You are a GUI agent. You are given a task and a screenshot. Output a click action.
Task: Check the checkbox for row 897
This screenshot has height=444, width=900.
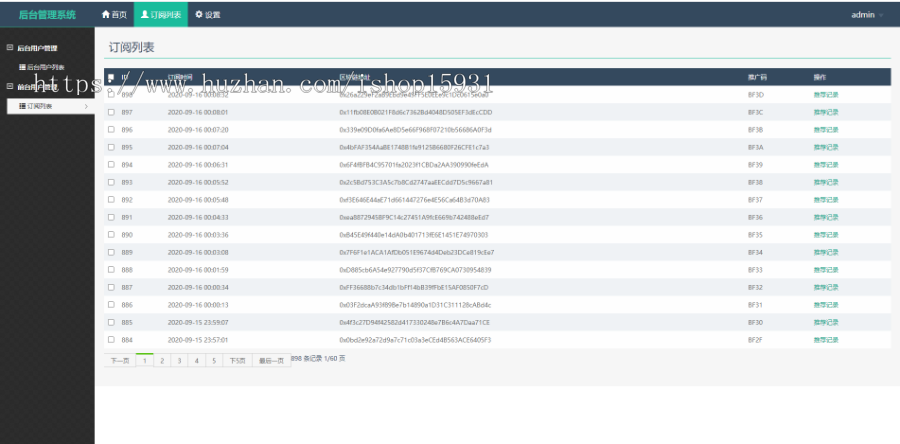click(111, 112)
